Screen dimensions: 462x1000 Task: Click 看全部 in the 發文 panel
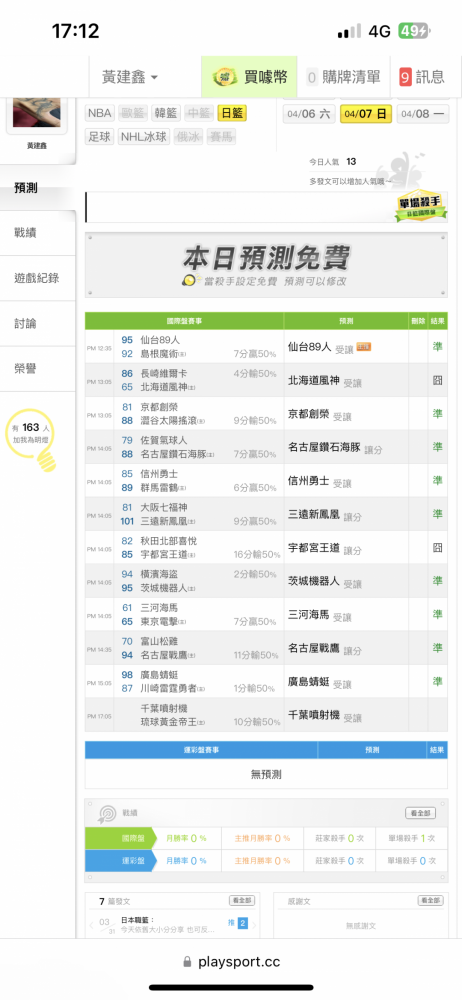coord(242,901)
